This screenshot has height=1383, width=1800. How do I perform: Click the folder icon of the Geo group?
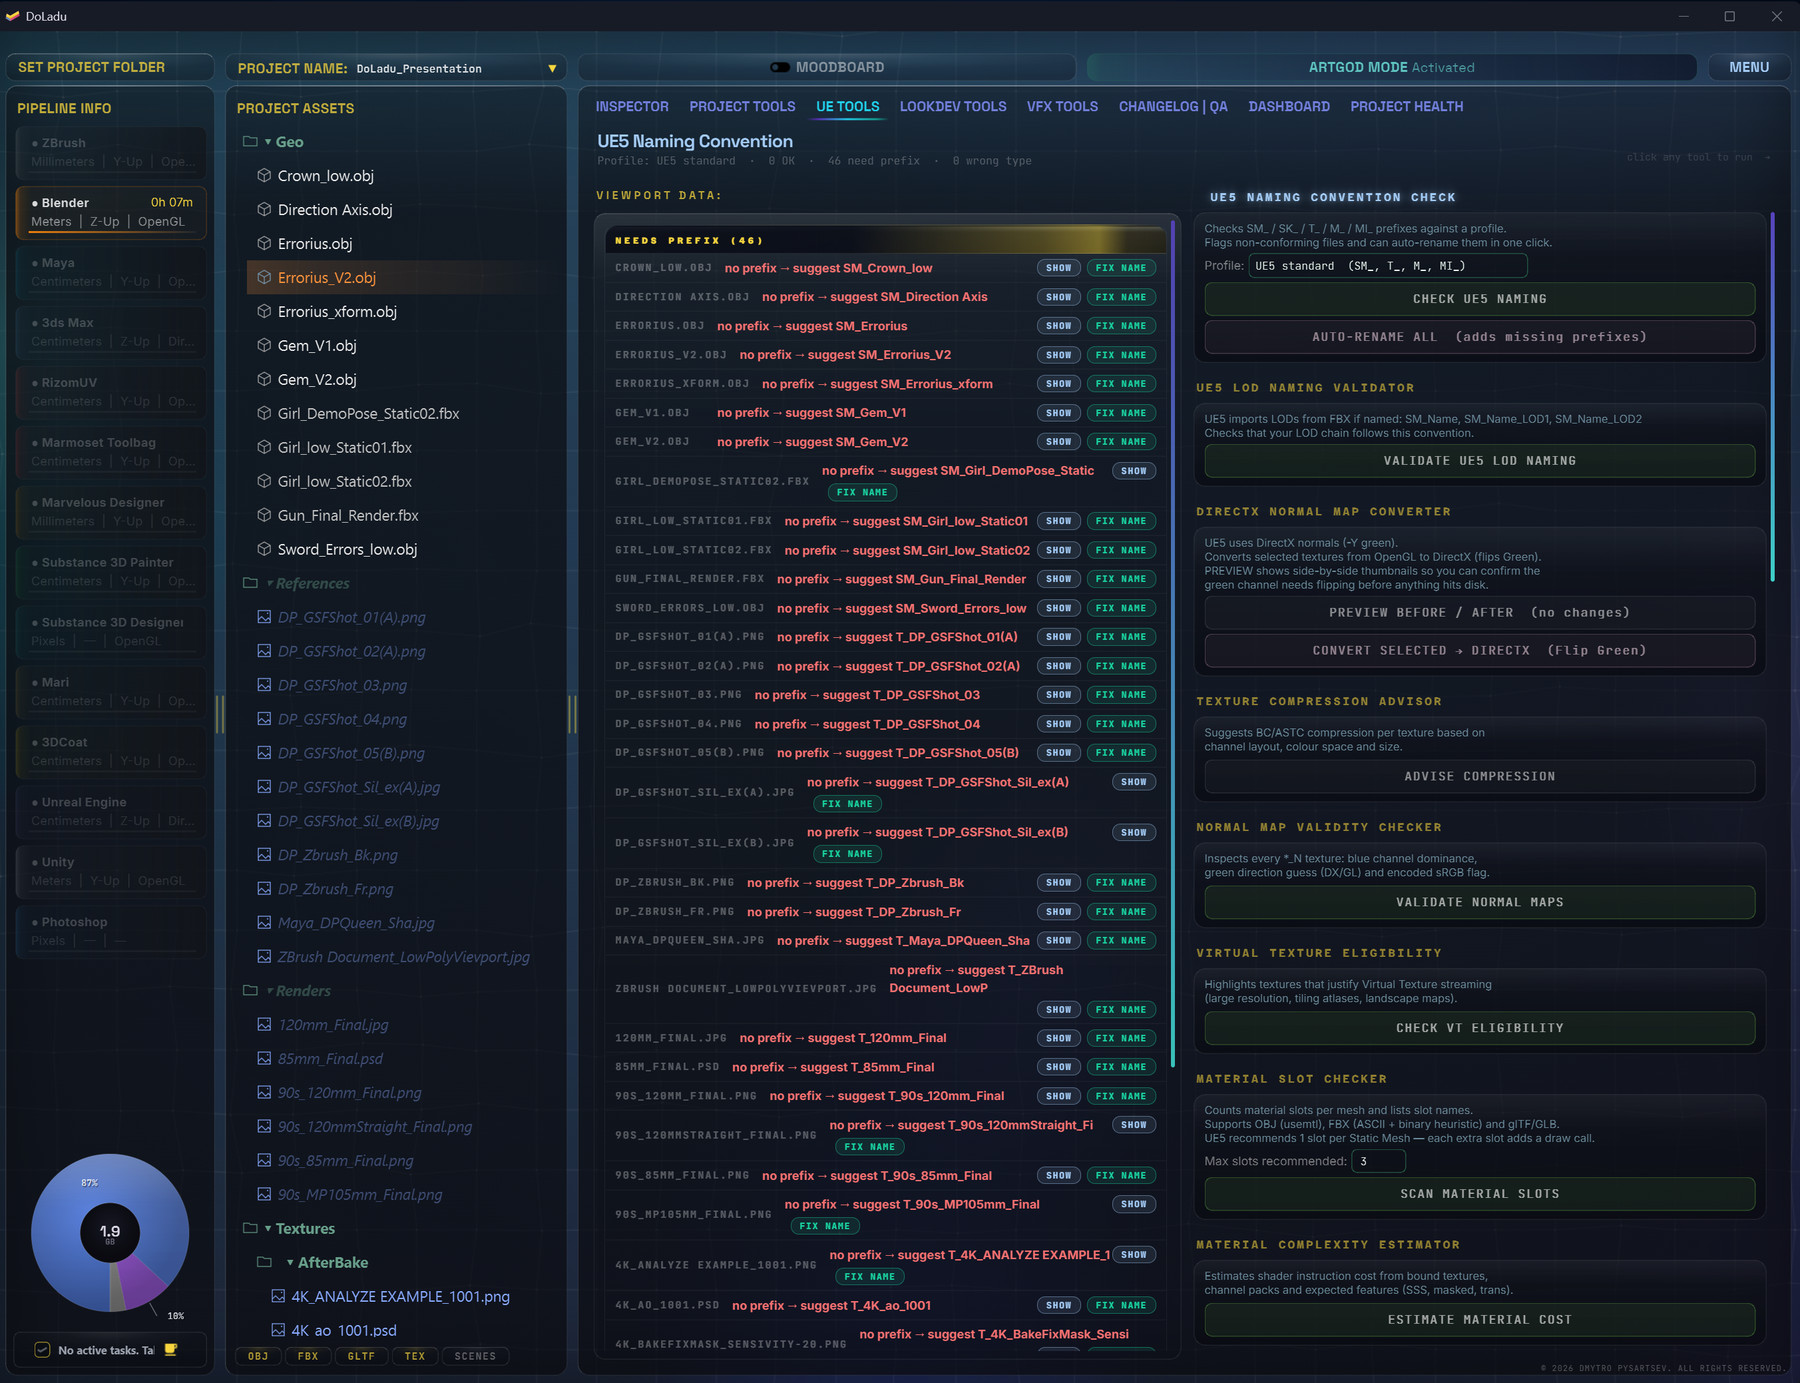tap(250, 141)
